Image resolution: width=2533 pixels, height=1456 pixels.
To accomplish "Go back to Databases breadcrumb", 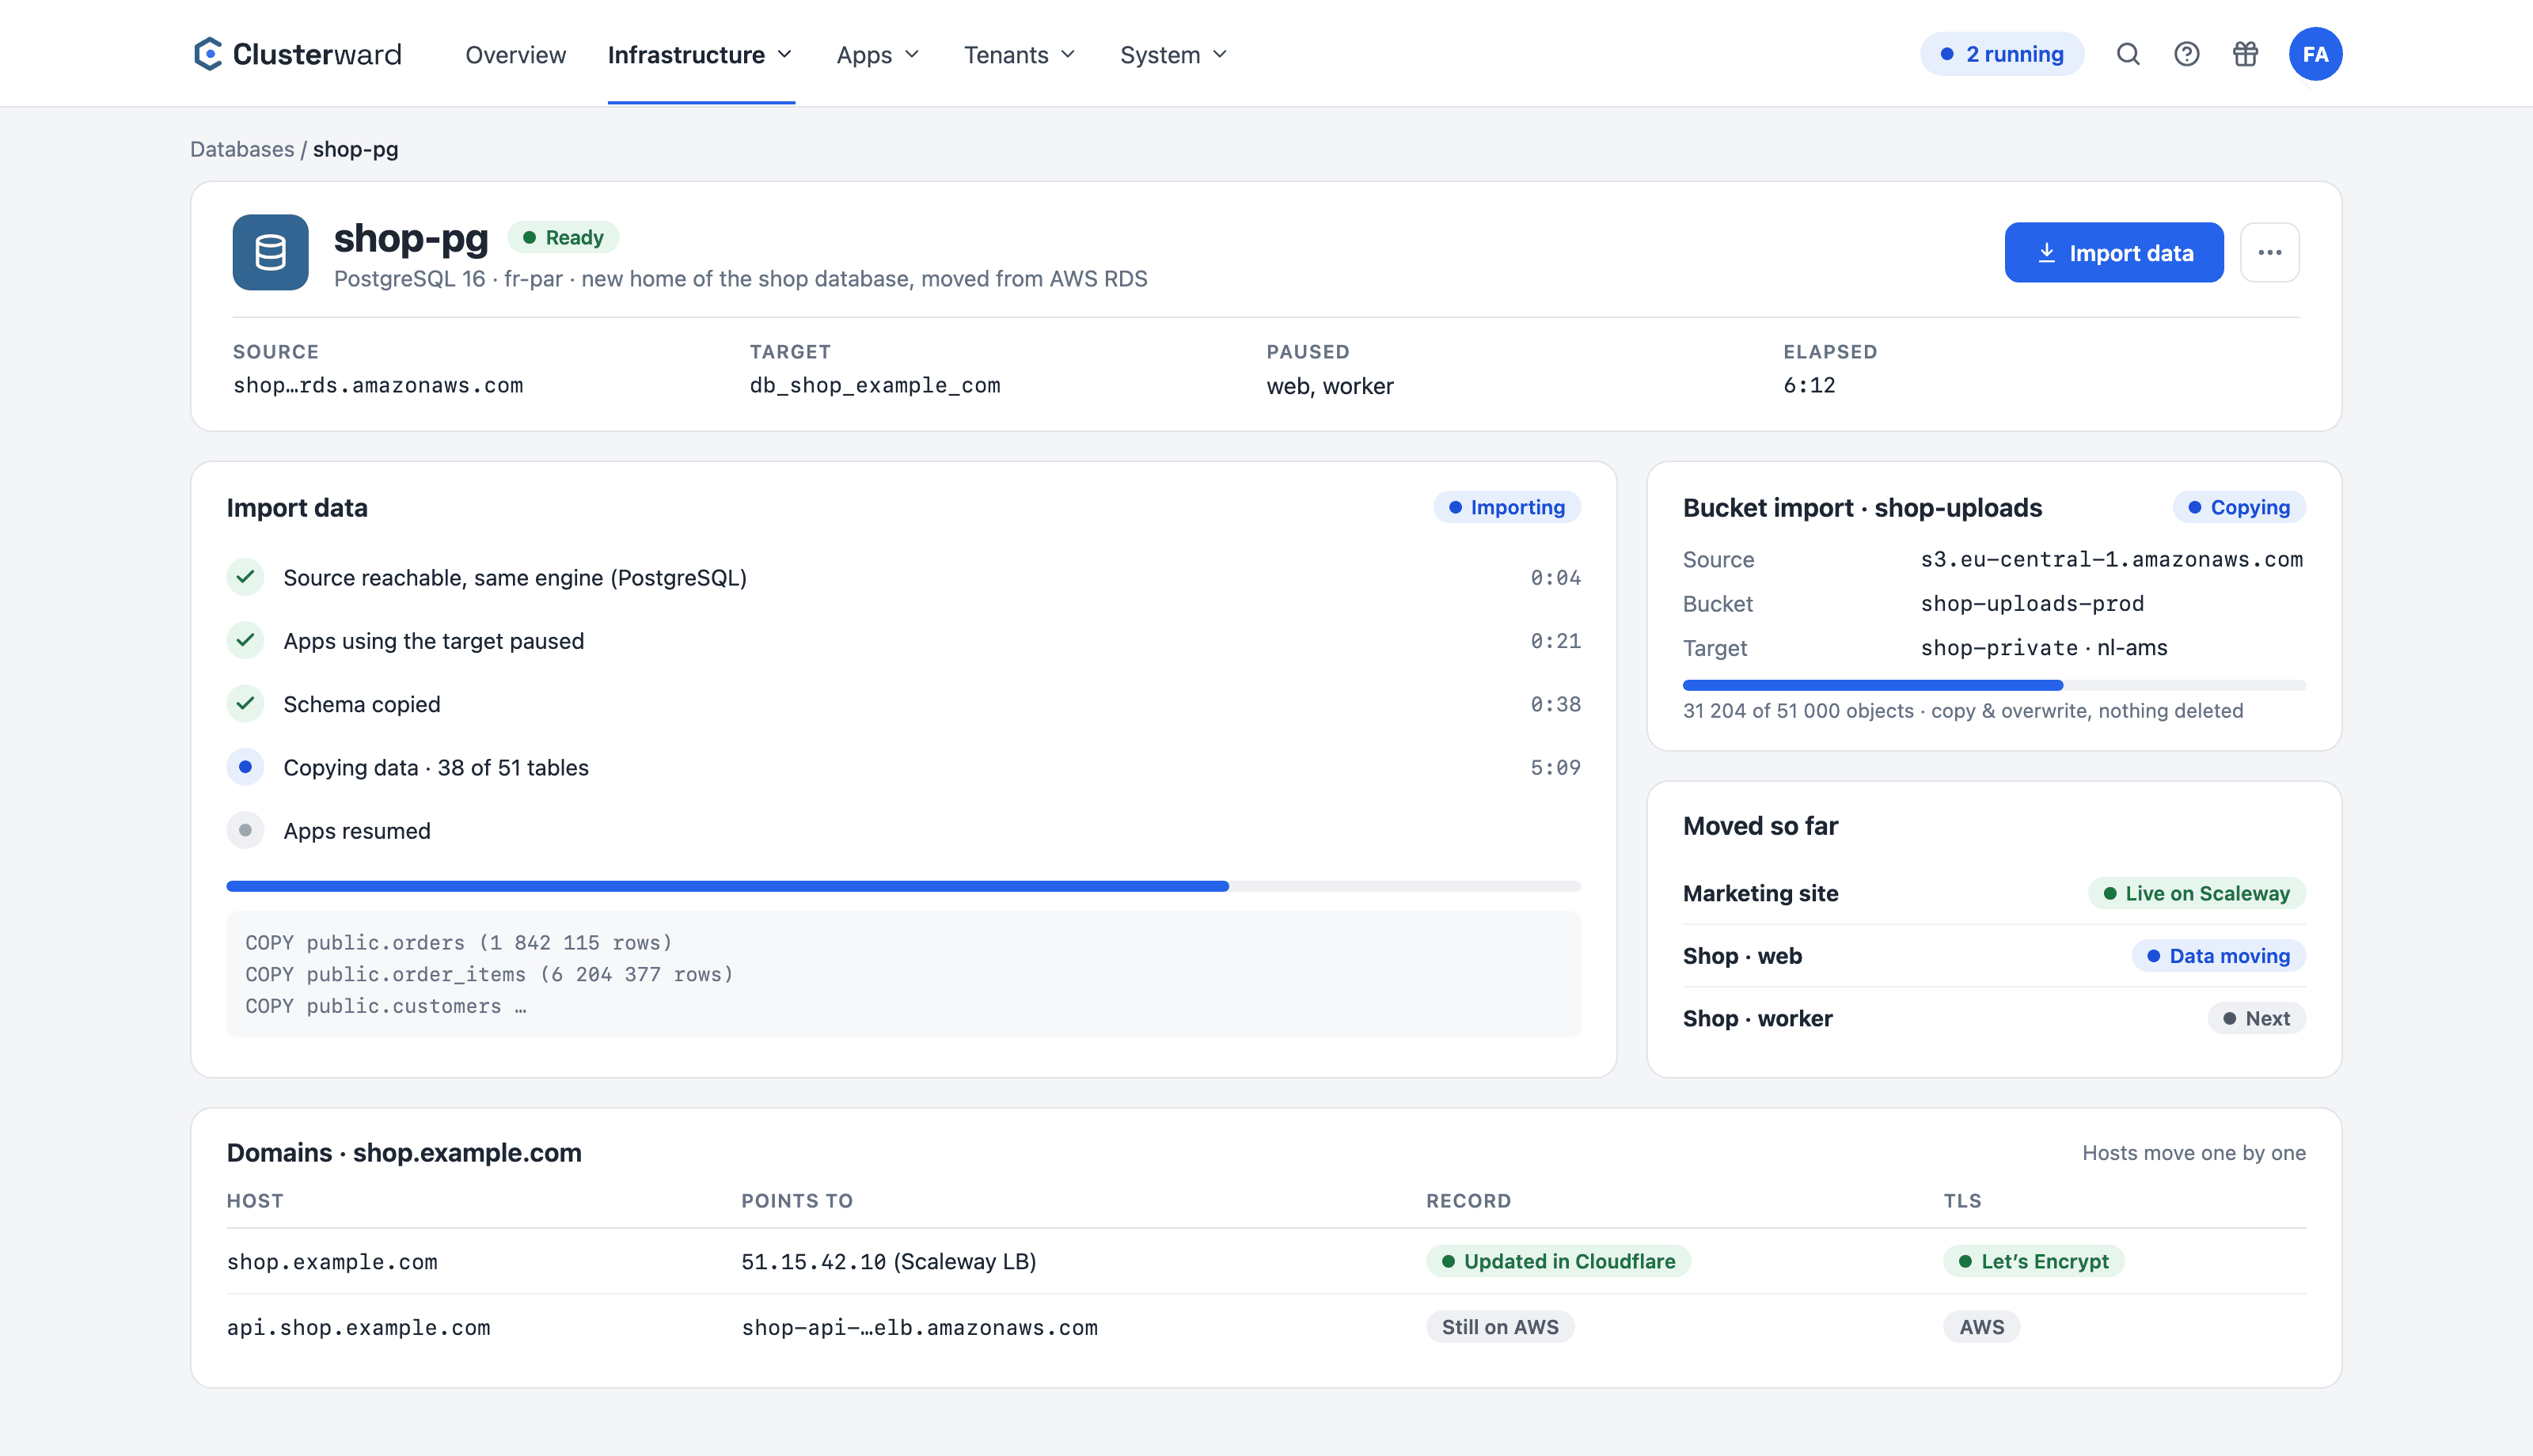I will pos(242,149).
